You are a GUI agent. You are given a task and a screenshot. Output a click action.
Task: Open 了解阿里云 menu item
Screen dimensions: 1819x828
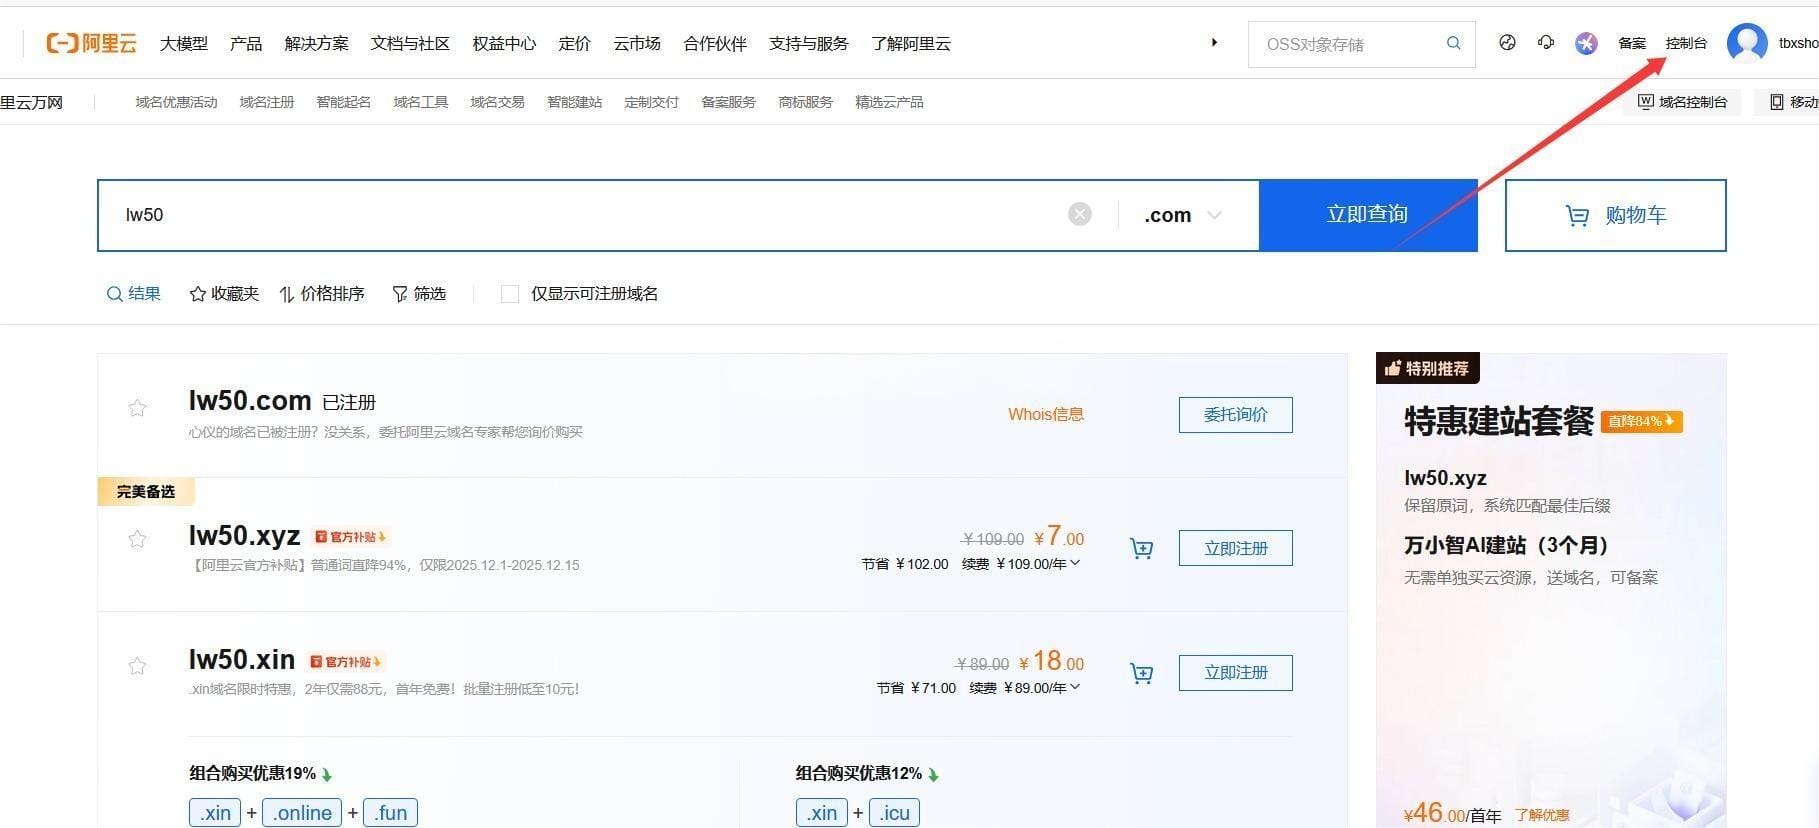911,43
